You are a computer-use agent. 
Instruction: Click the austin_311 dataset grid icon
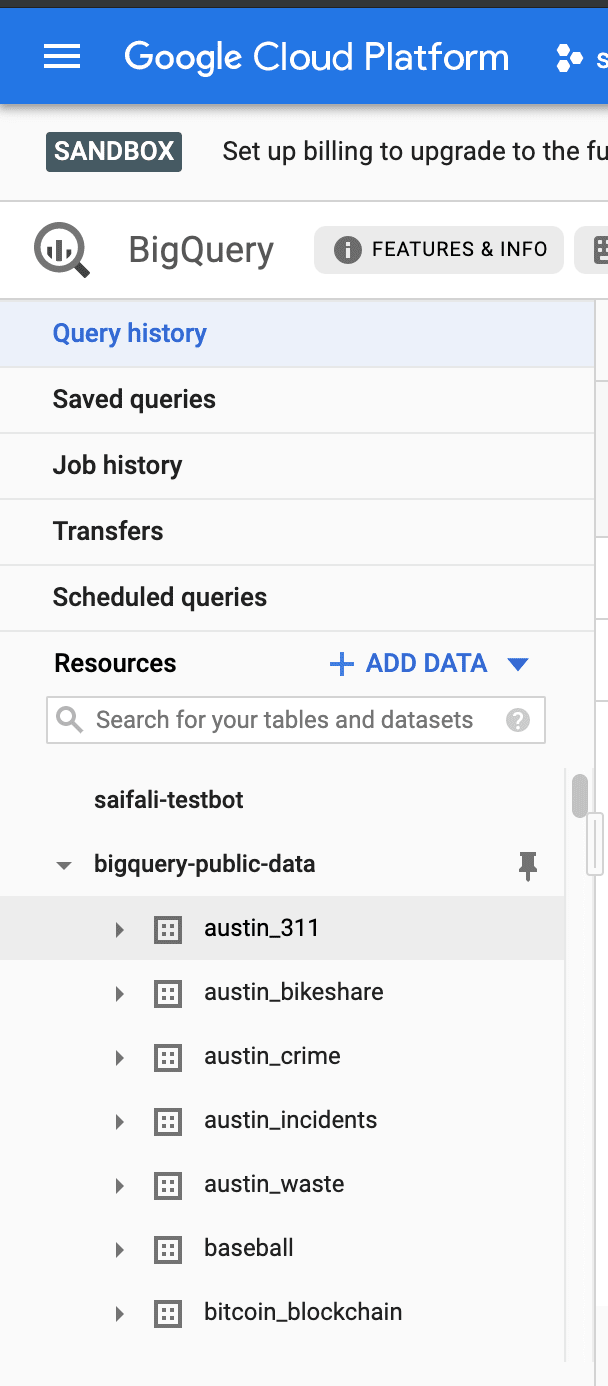pos(168,929)
